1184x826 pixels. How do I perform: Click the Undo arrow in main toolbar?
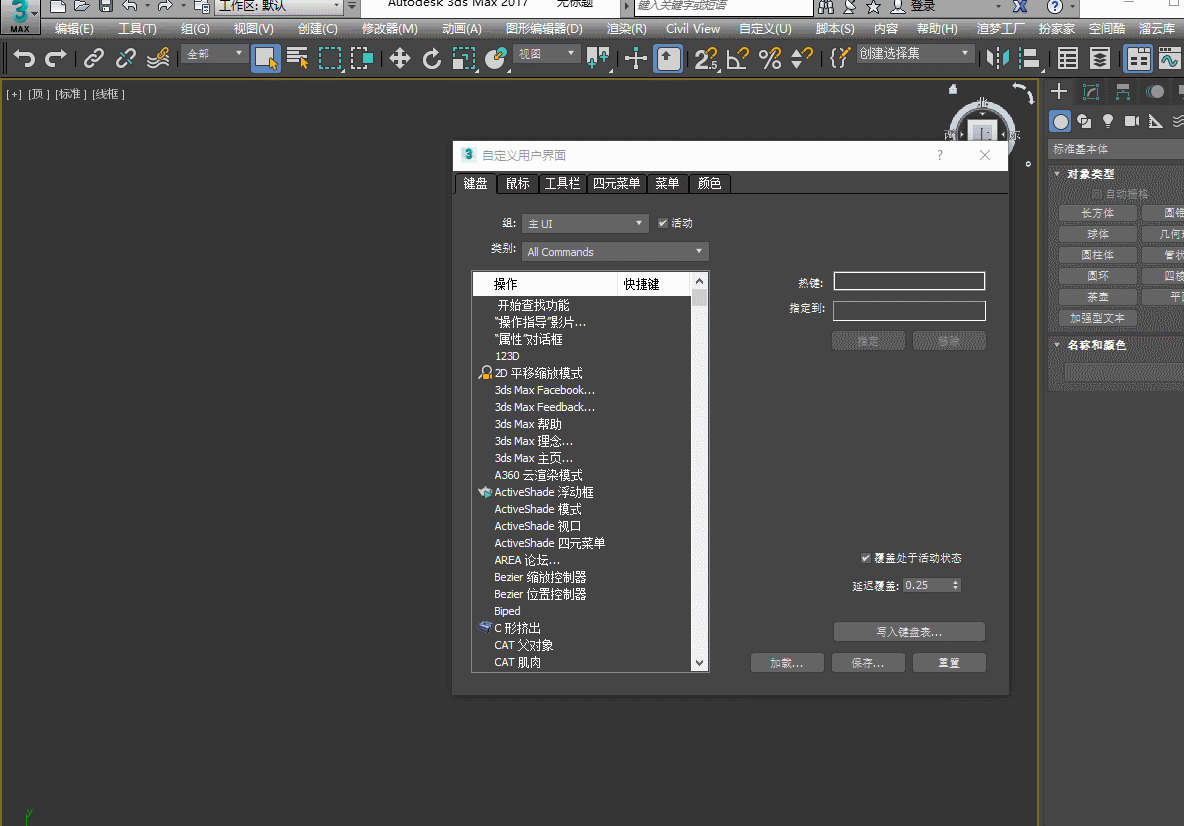(x=24, y=58)
